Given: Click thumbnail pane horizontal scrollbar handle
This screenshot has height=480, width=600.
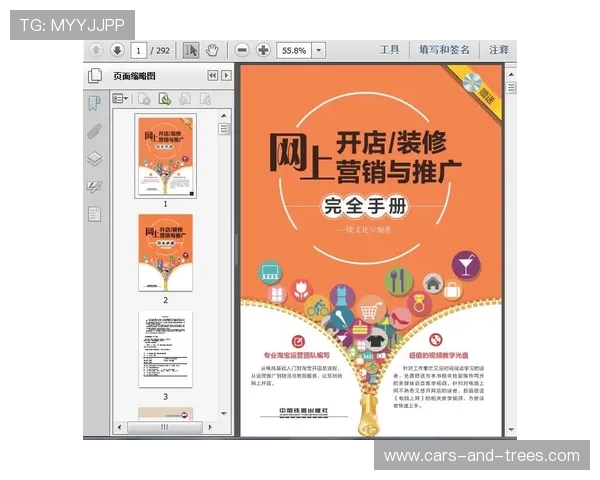Looking at the screenshot, I should [x=165, y=427].
